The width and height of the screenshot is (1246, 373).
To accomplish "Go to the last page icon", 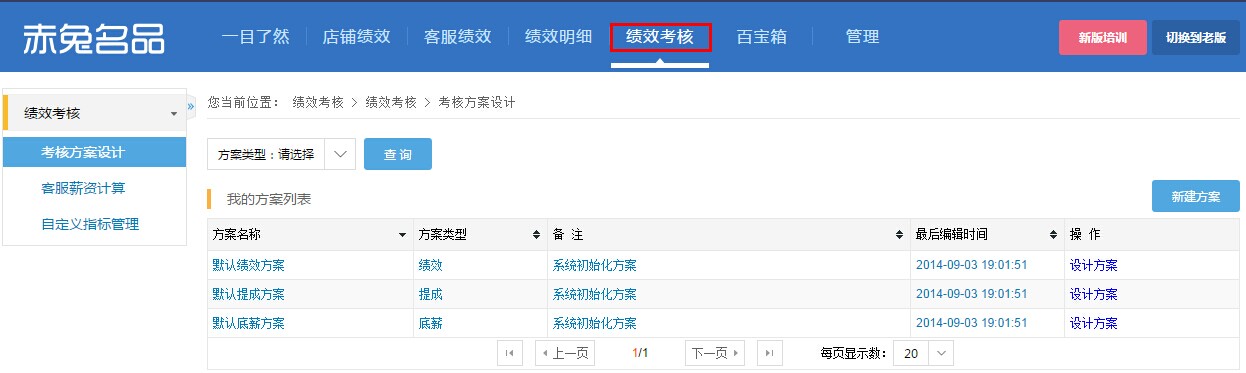I will pos(770,353).
